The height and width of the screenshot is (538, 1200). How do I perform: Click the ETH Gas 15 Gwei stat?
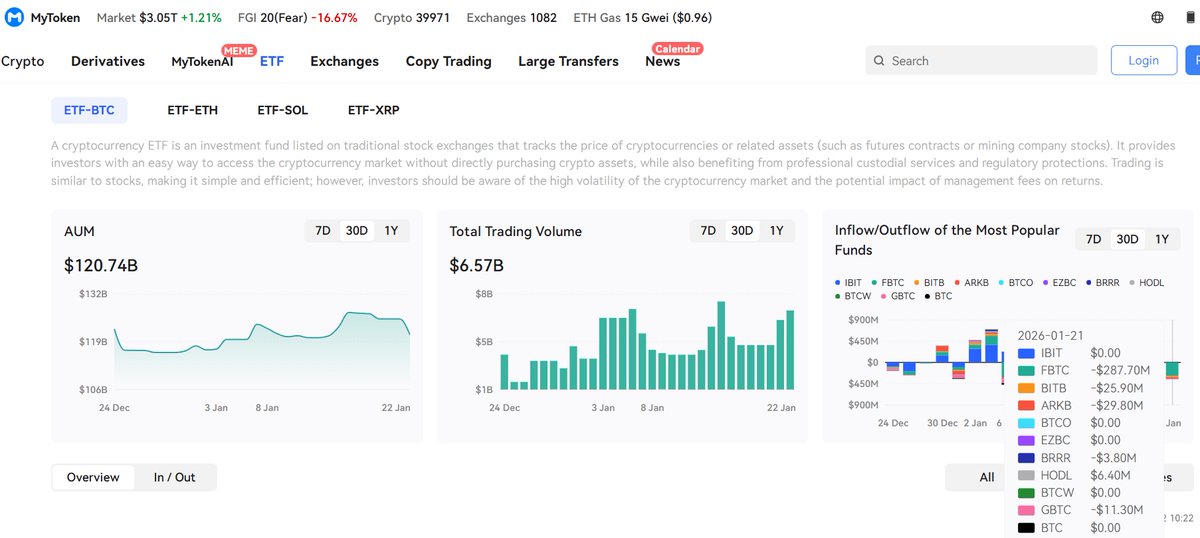pos(643,18)
